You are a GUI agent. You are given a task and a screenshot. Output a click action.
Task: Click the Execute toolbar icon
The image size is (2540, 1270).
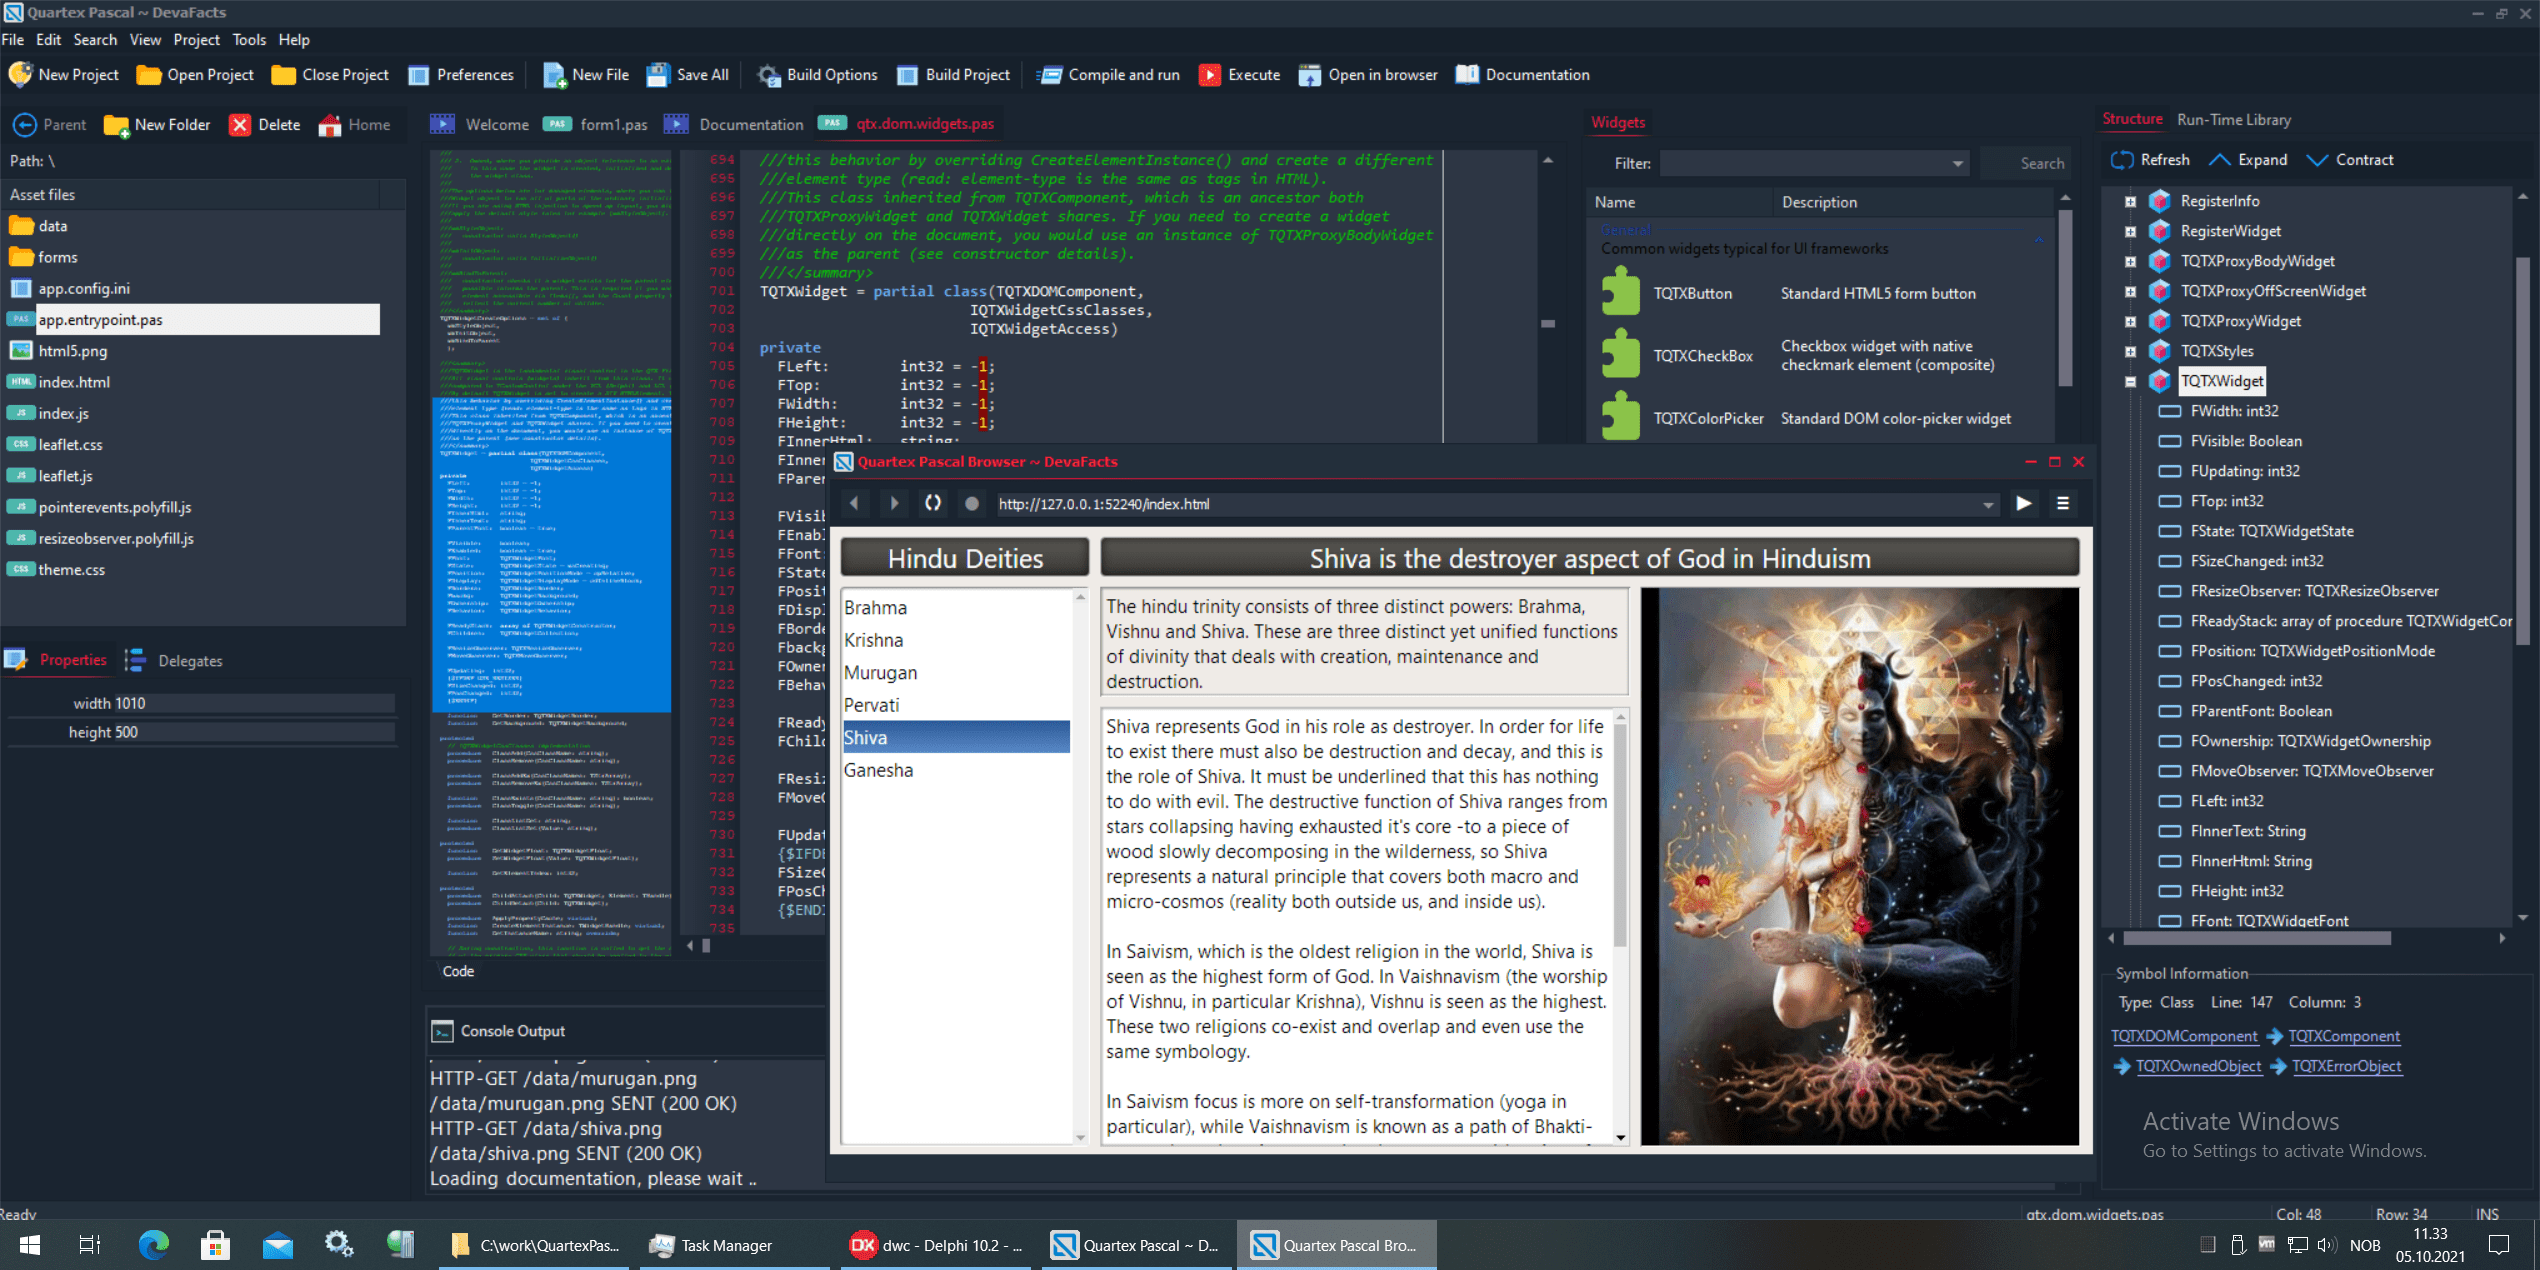tap(1209, 75)
